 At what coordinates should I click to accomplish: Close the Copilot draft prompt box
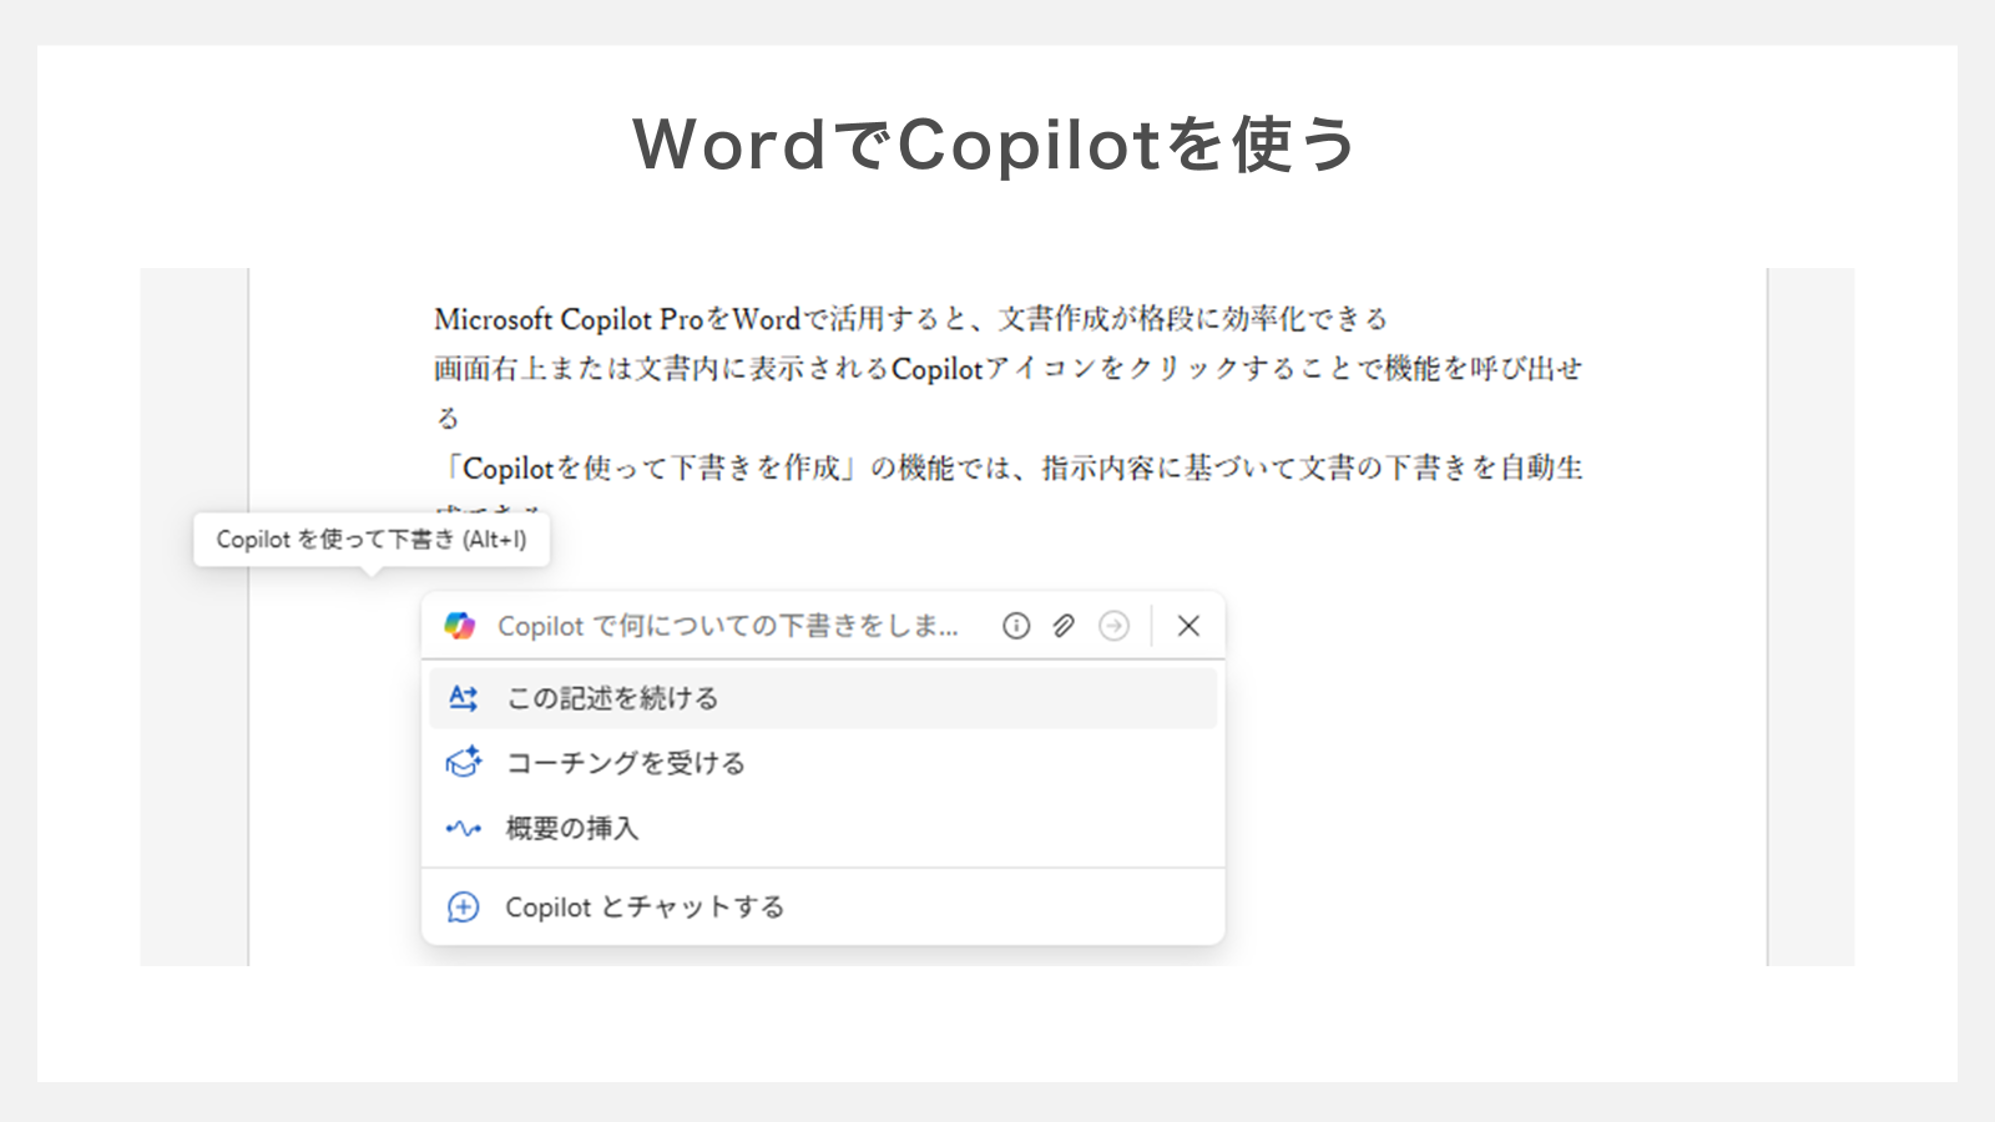point(1188,626)
